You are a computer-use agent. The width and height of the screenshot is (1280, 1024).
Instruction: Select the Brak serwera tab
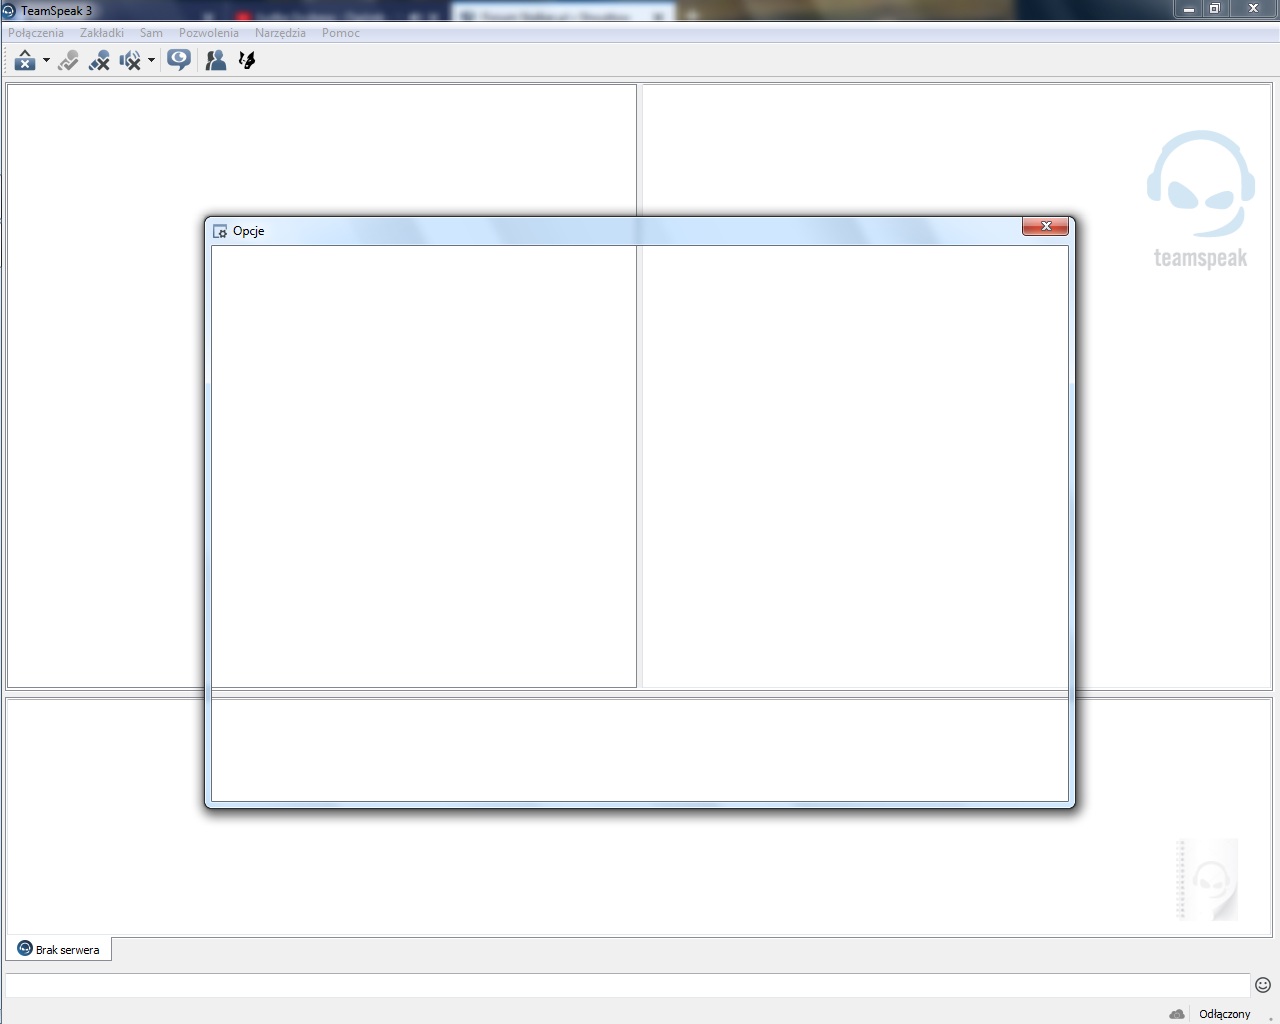59,949
